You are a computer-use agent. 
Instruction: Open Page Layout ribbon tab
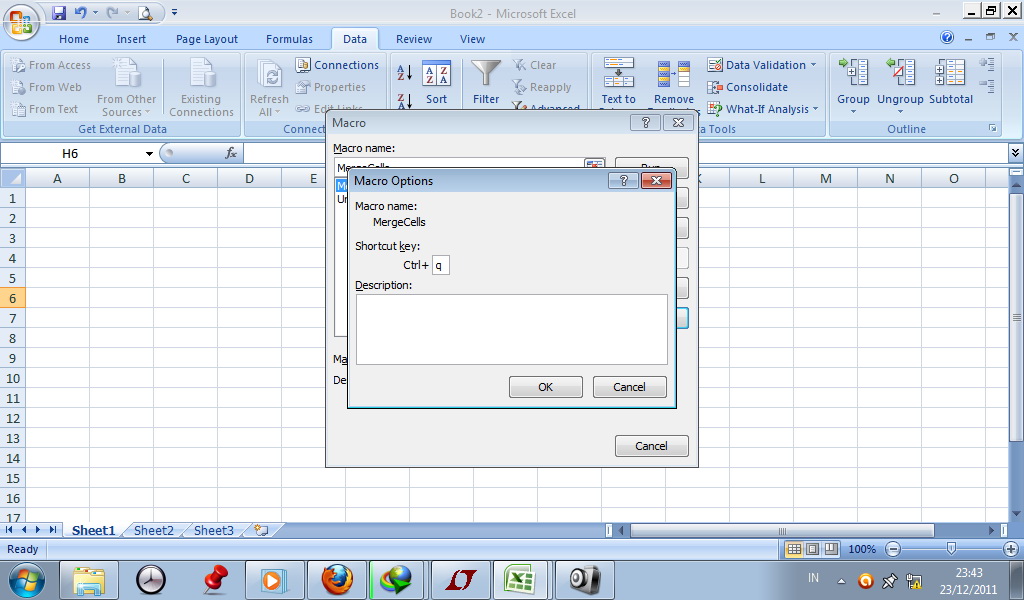coord(207,39)
